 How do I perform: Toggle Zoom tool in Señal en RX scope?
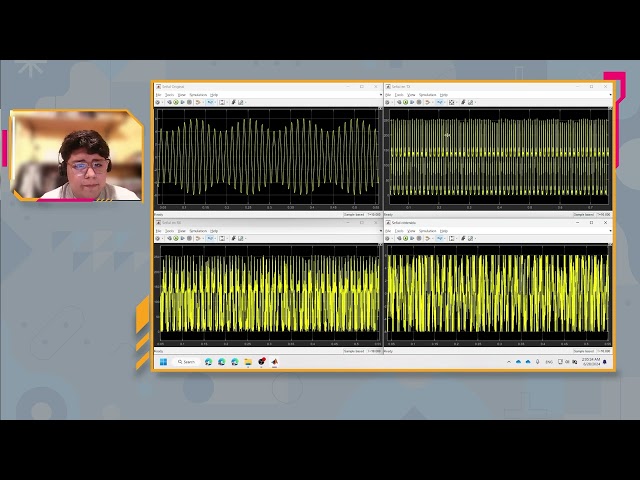[x=210, y=238]
